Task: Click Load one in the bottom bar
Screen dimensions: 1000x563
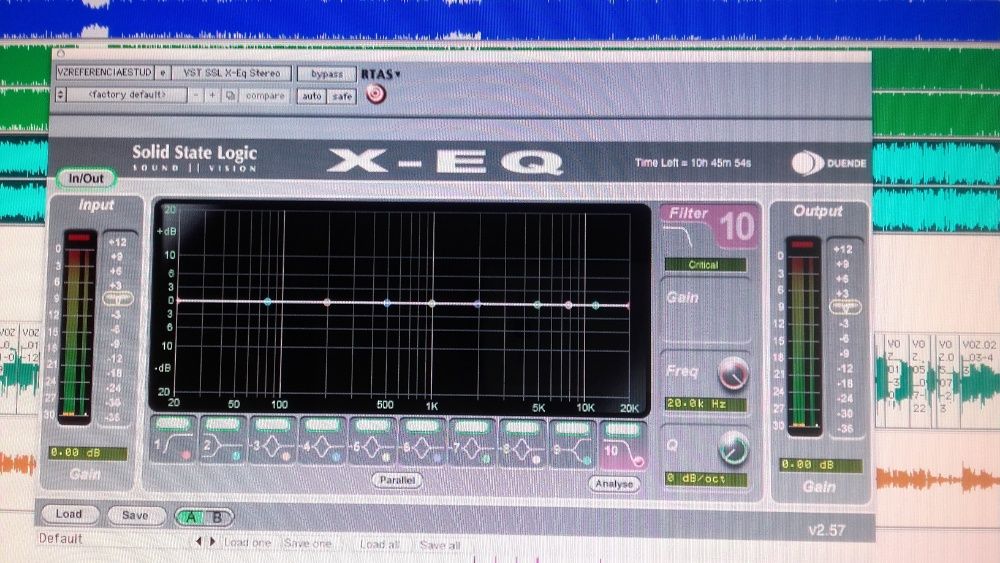Action: click(x=247, y=543)
